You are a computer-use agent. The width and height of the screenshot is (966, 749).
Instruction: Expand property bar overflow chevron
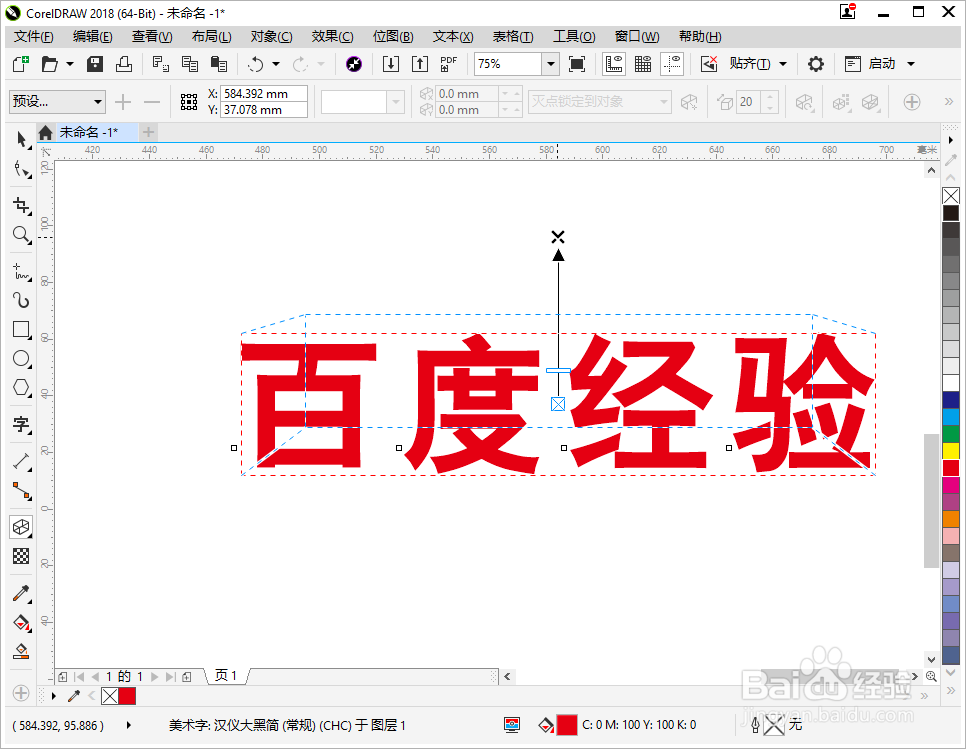click(x=949, y=102)
